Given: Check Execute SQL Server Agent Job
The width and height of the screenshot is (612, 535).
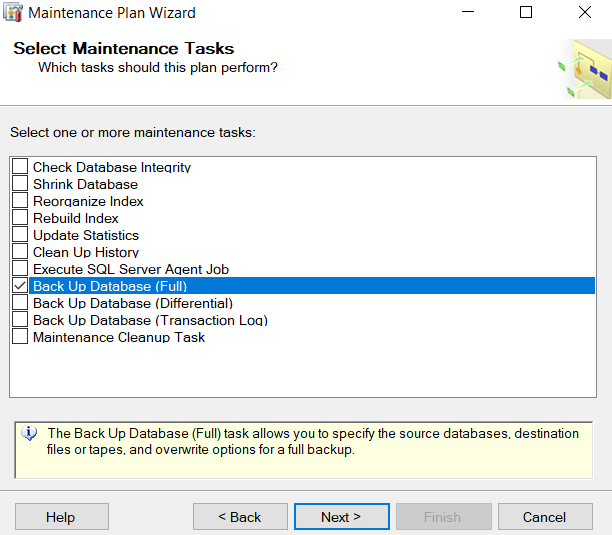Looking at the screenshot, I should point(20,269).
